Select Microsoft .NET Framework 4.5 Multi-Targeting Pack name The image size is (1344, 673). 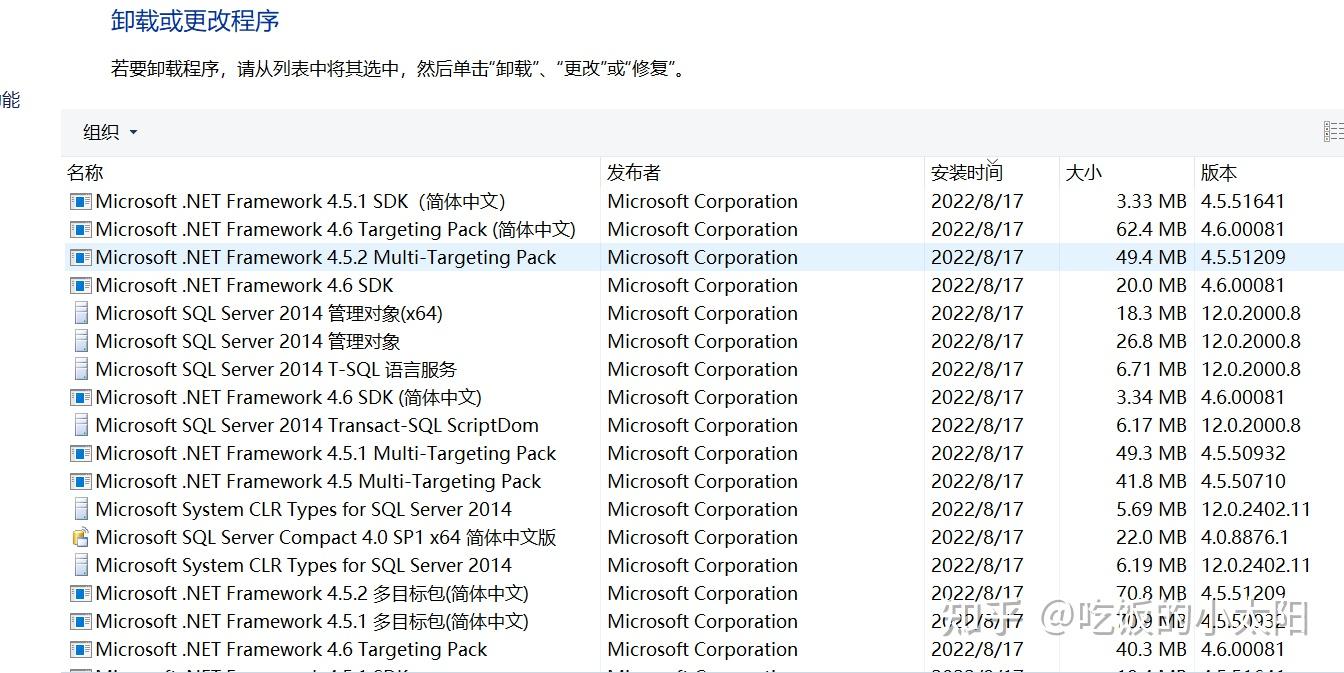coord(318,481)
